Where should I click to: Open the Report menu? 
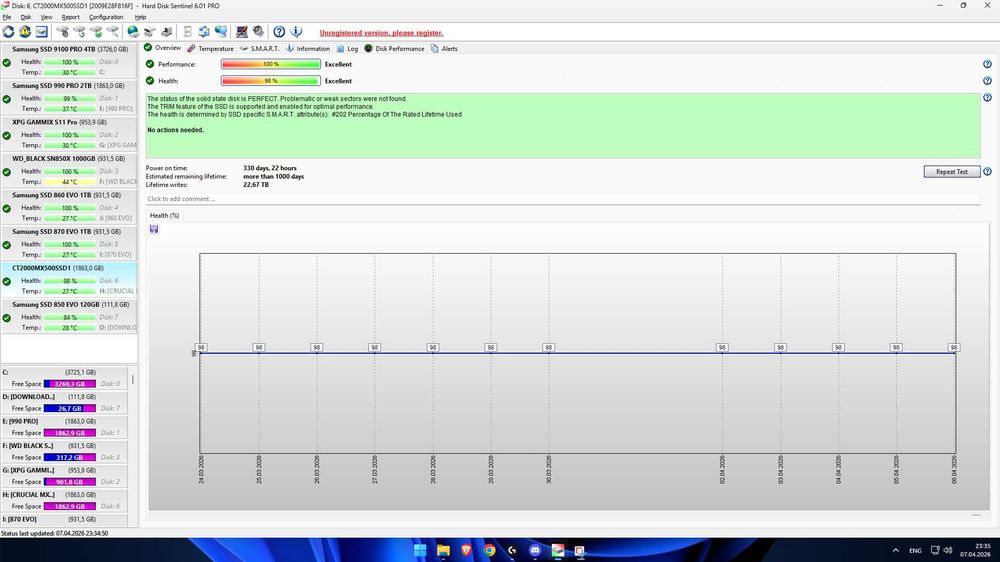pyautogui.click(x=70, y=17)
